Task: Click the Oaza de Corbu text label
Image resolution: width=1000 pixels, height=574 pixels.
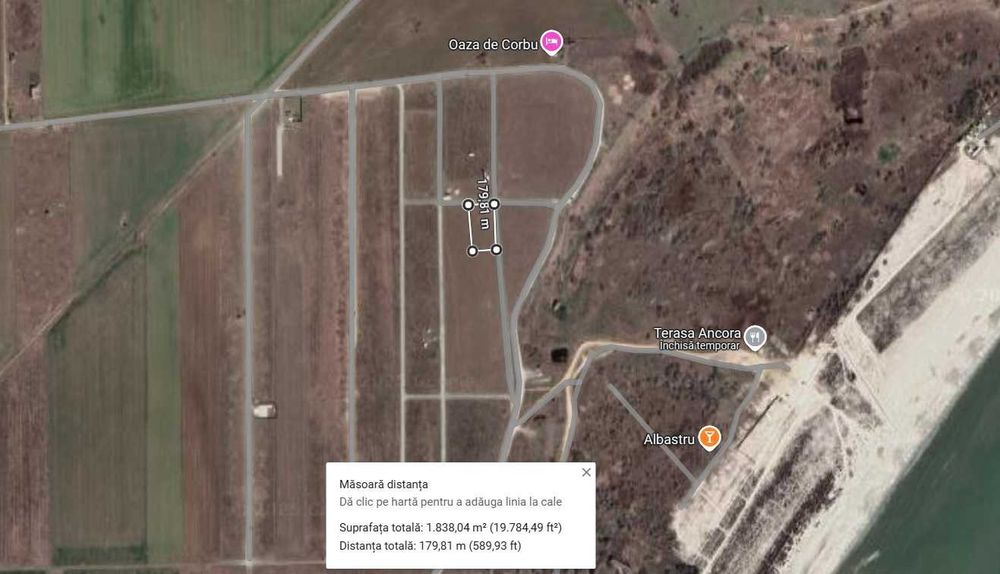Action: tap(493, 45)
